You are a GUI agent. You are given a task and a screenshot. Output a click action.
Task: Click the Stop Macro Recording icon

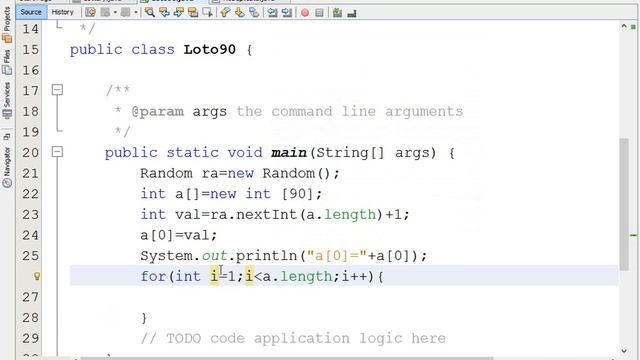319,13
